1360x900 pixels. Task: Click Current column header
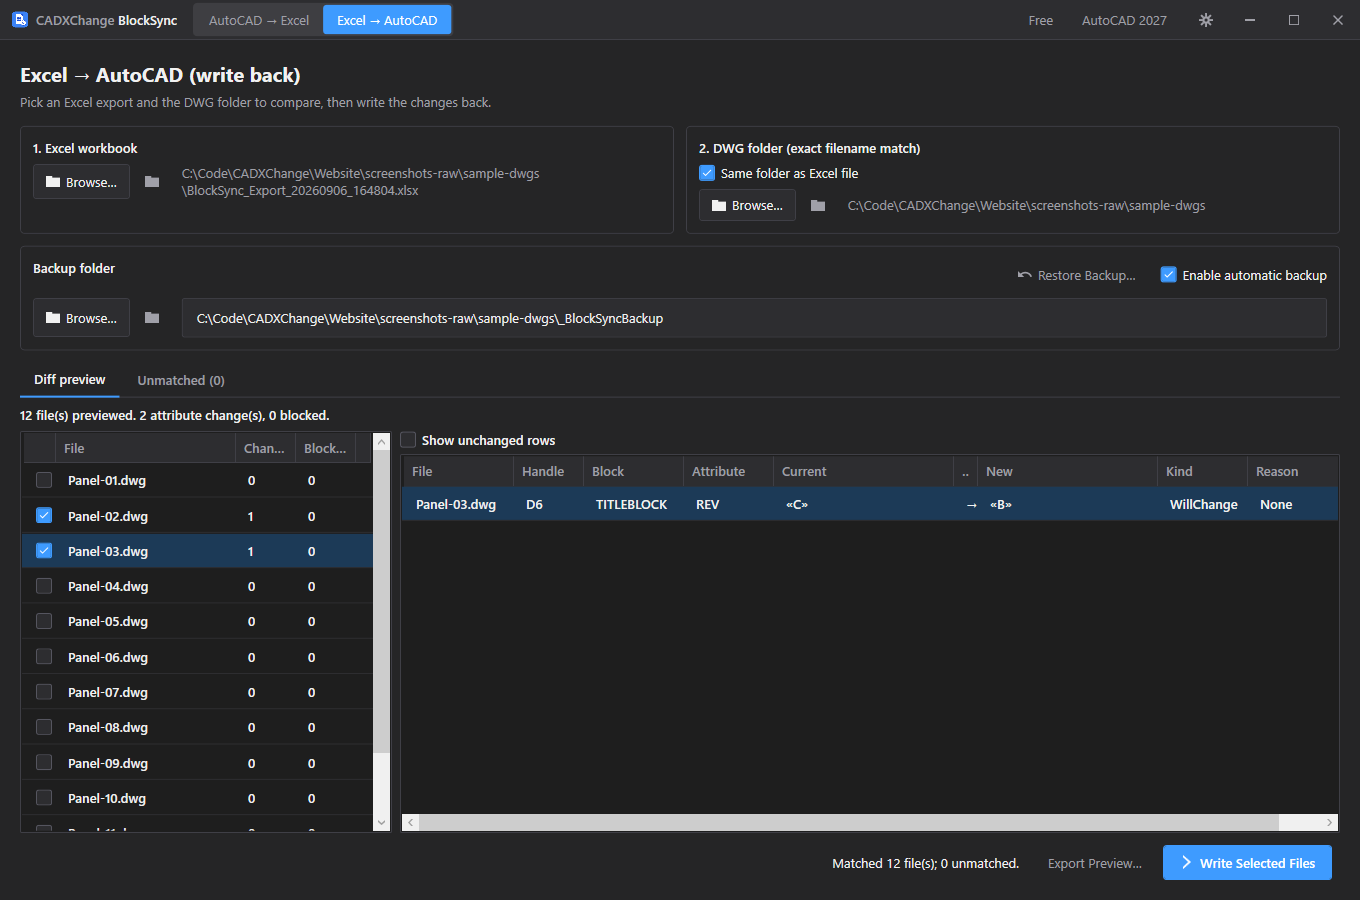point(863,471)
